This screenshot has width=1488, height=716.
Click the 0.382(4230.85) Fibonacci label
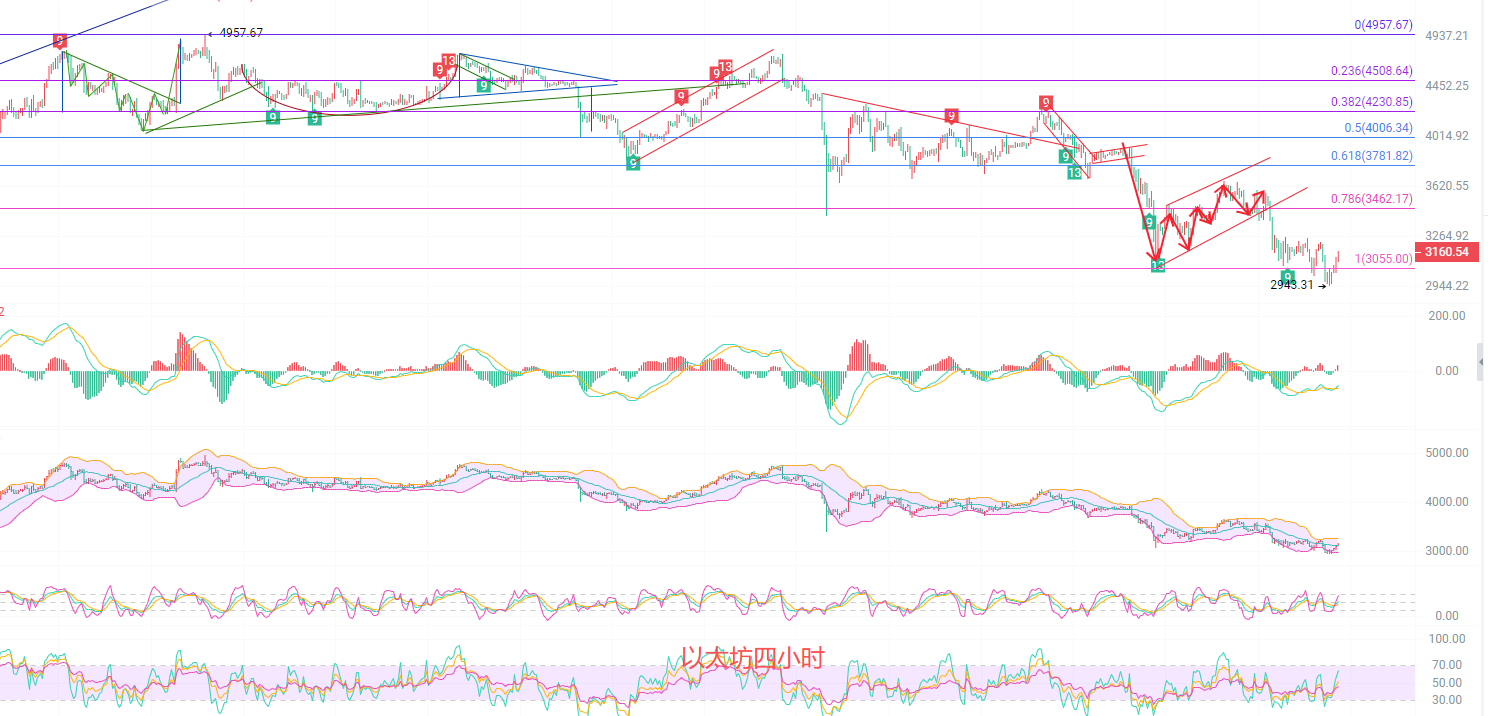tap(1371, 102)
